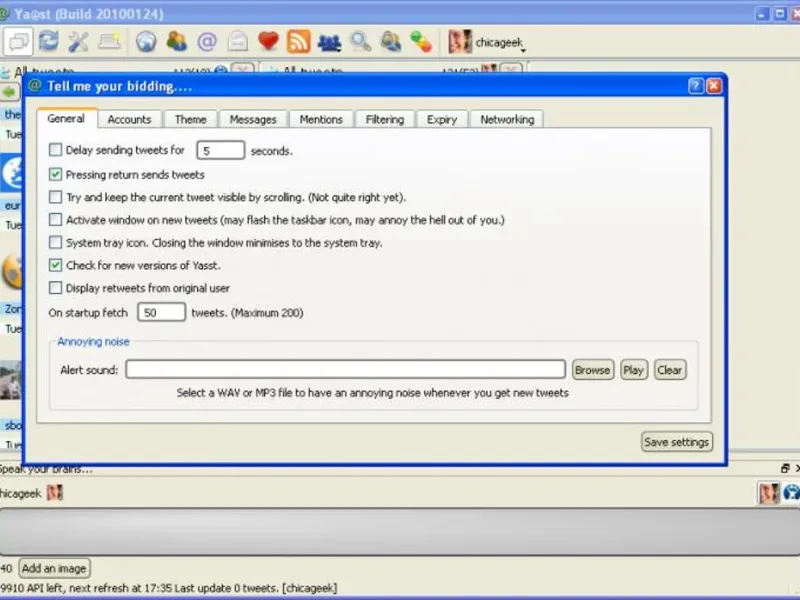Click the delay seconds input field
This screenshot has height=600, width=800.
220,151
